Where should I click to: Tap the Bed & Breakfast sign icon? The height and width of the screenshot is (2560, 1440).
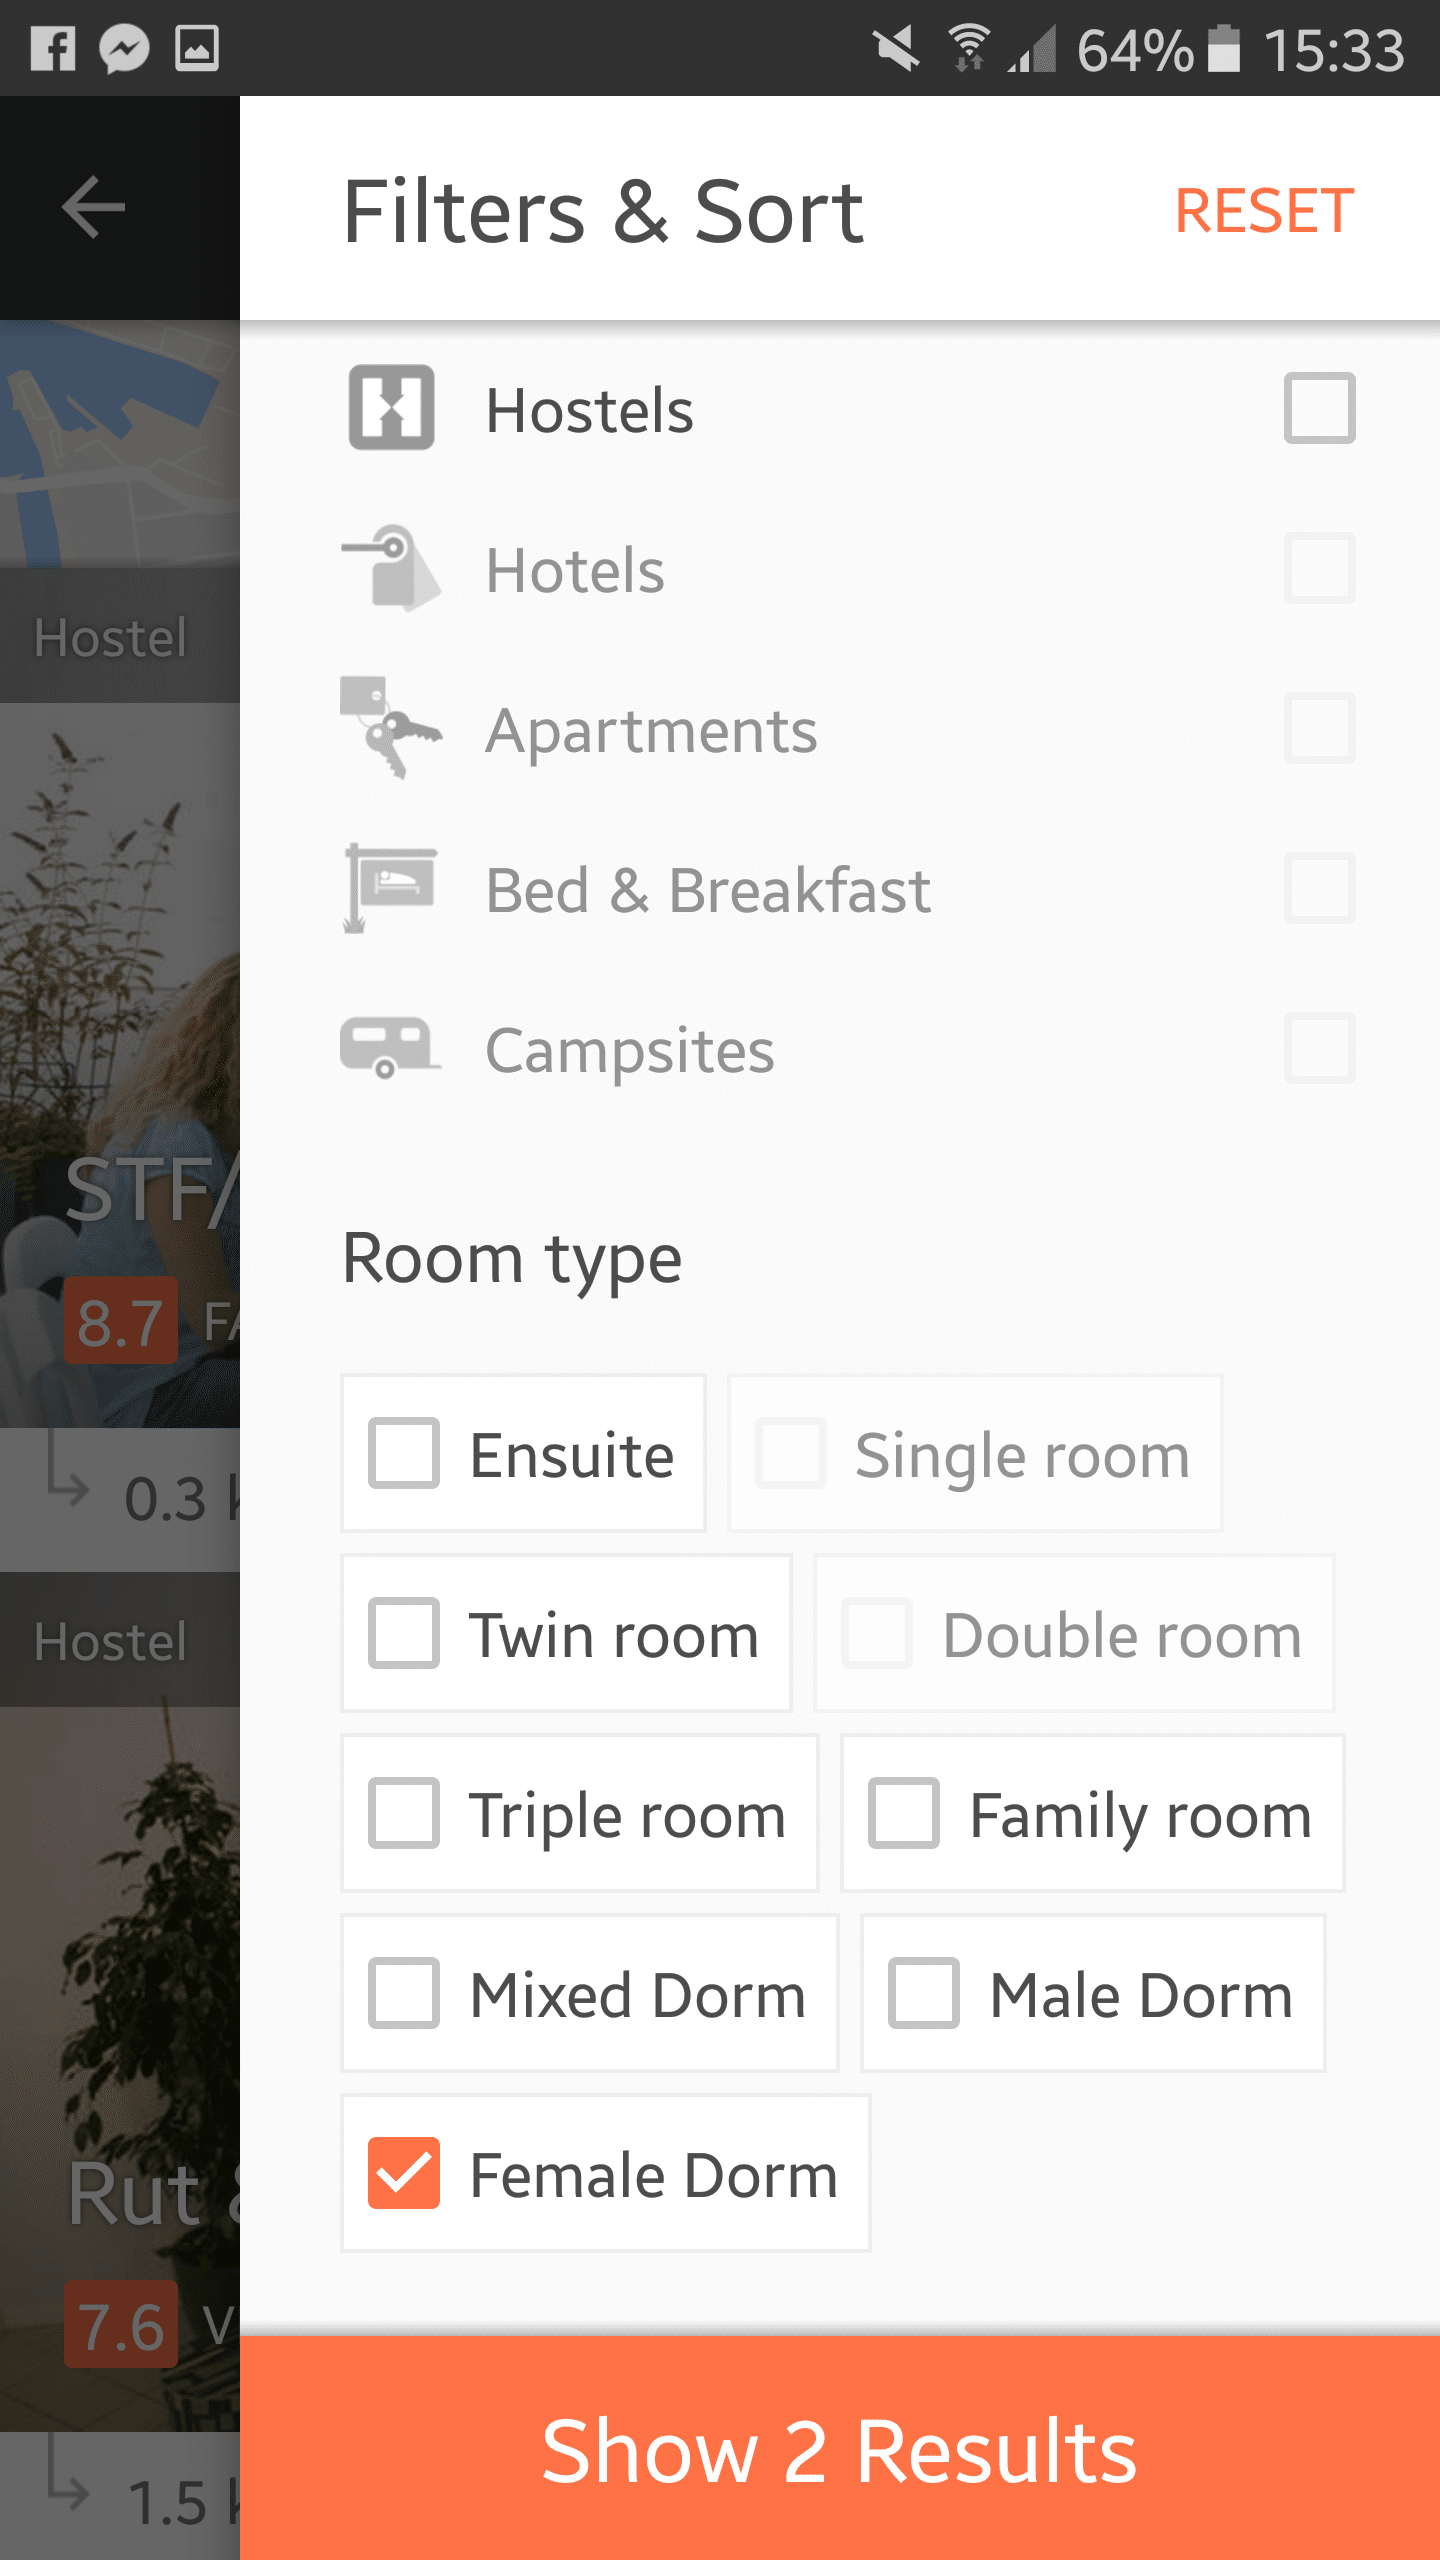point(391,888)
